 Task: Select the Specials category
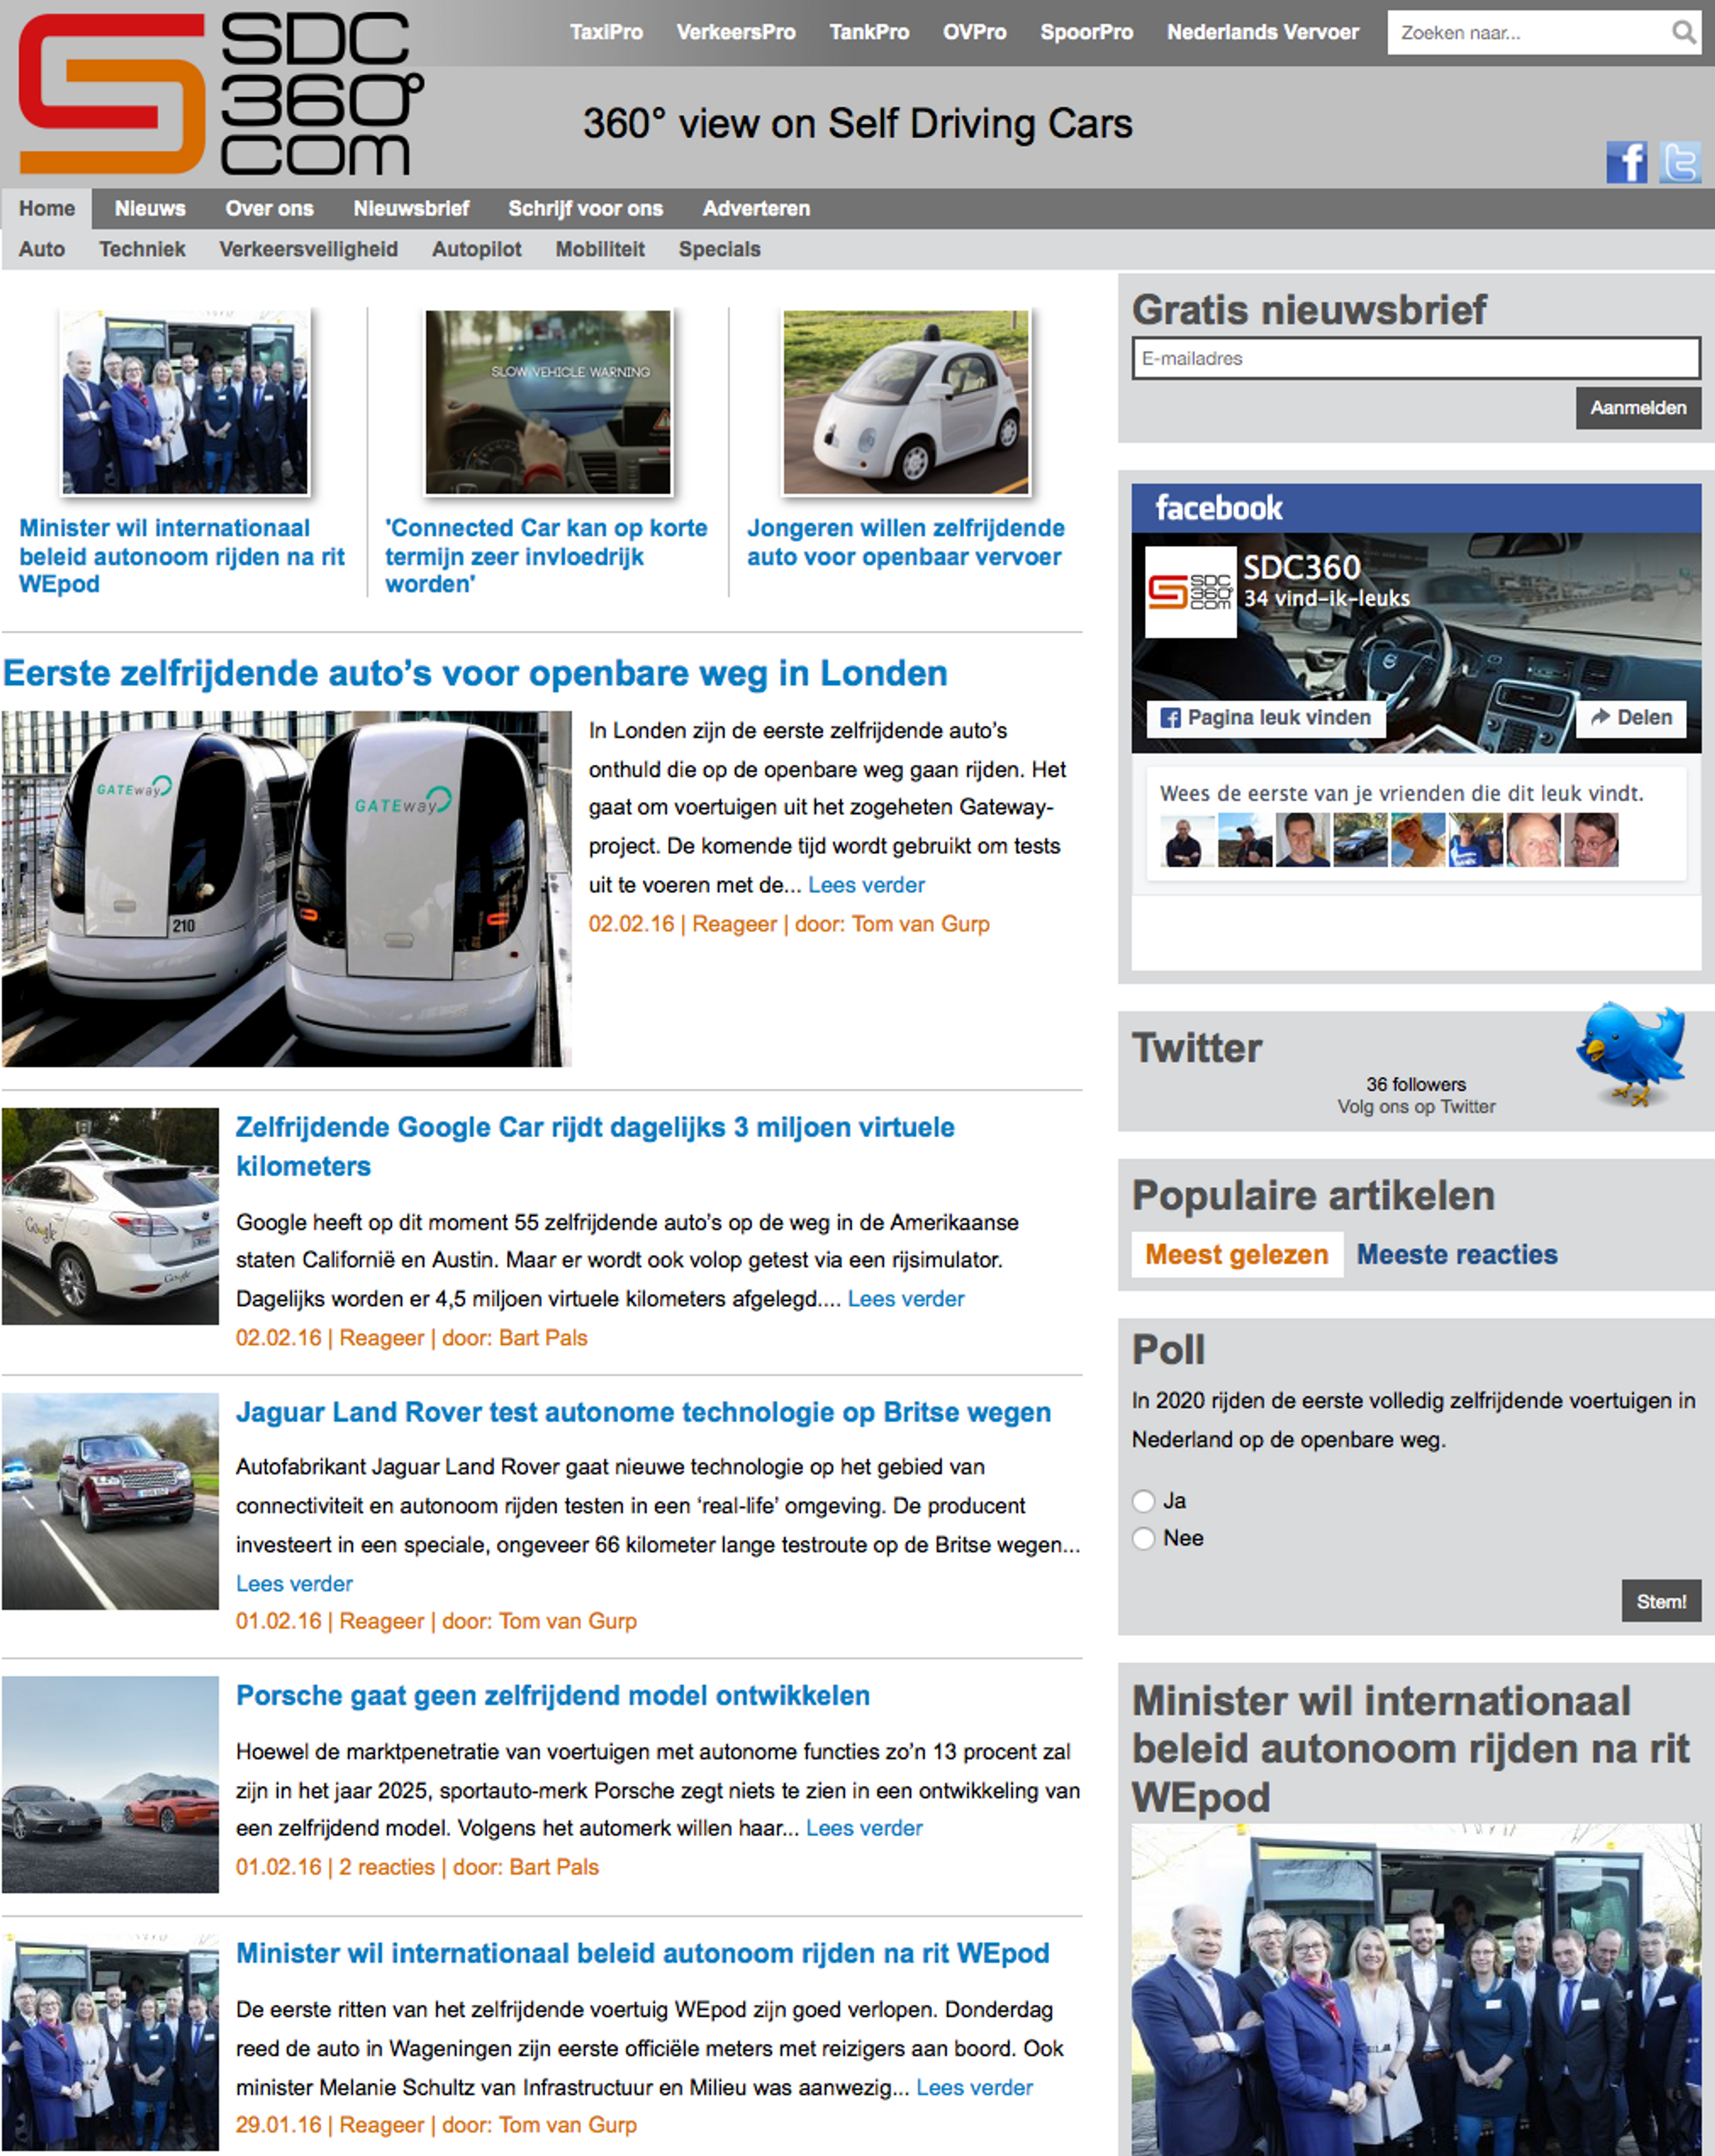[x=719, y=249]
